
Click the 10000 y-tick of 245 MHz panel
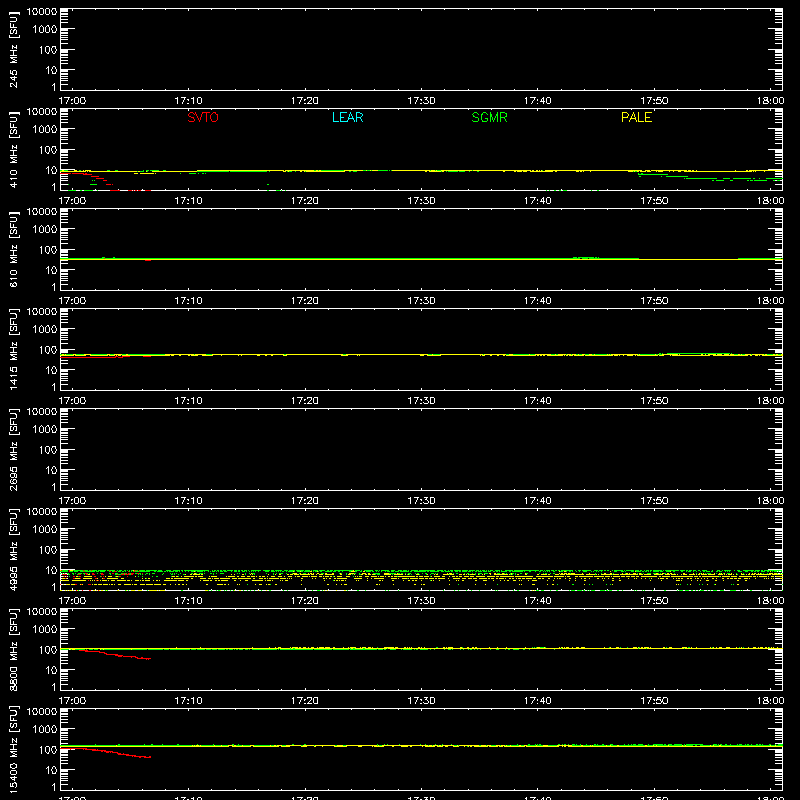[x=42, y=12]
